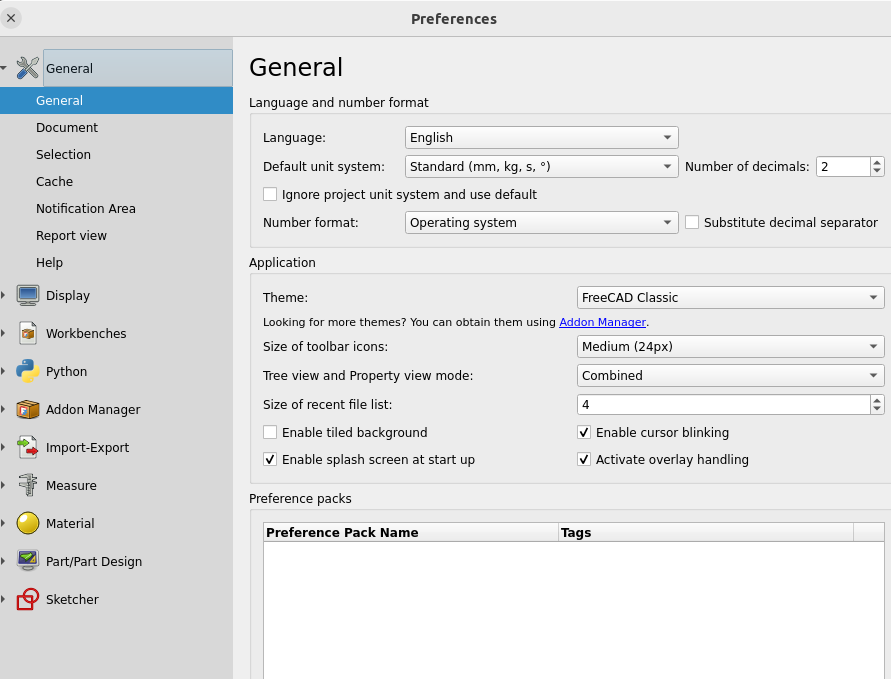This screenshot has height=679, width=891.
Task: Switch to the Report view page
Action: [71, 236]
